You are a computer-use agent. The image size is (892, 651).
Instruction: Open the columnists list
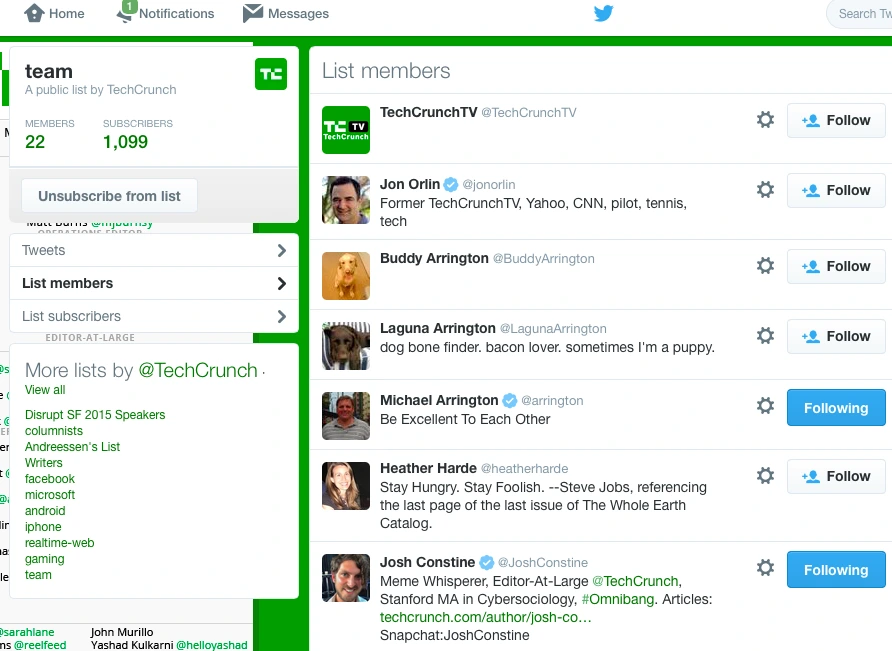(54, 431)
